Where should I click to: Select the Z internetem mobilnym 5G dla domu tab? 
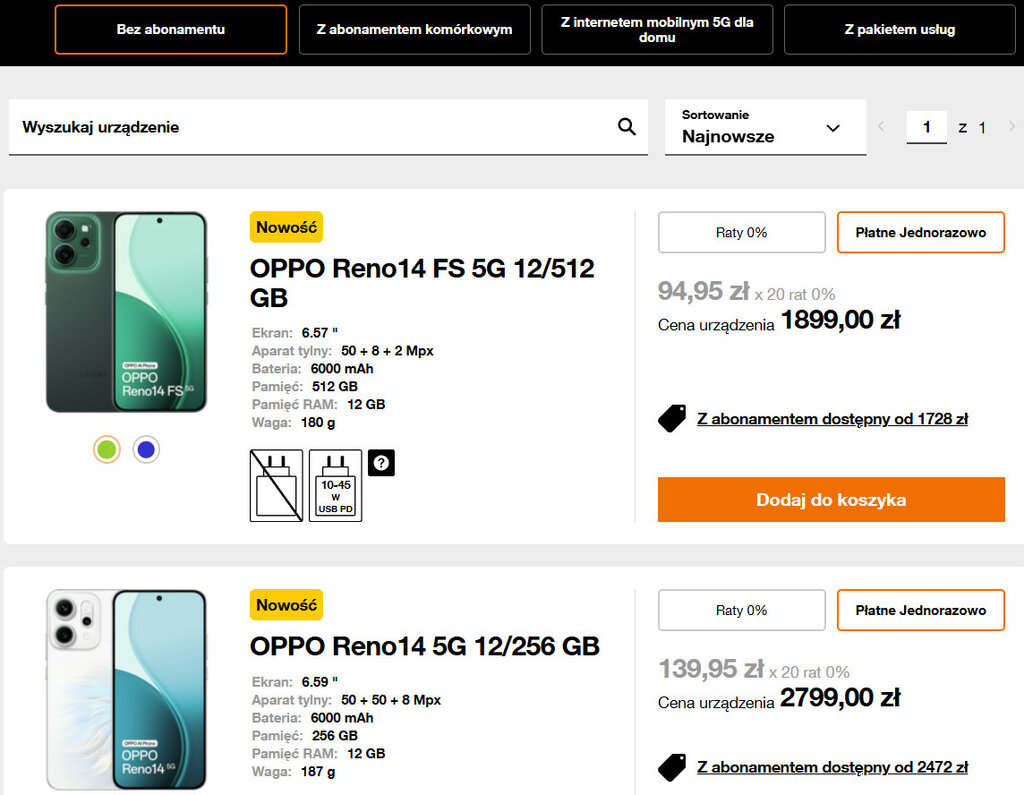click(657, 29)
